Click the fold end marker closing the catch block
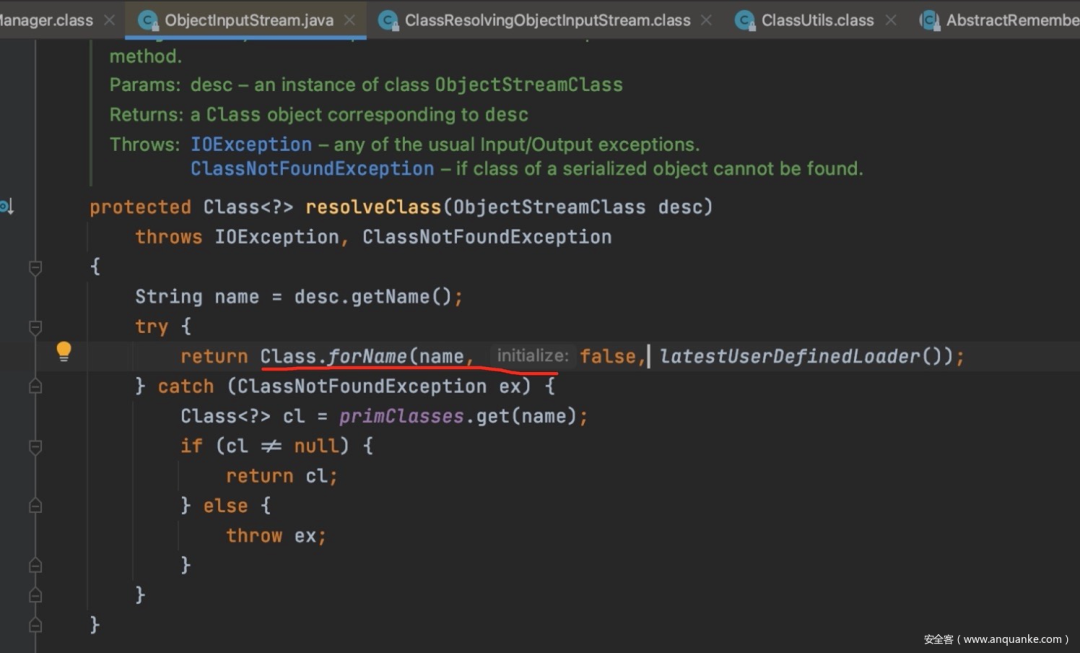 pyautogui.click(x=36, y=595)
